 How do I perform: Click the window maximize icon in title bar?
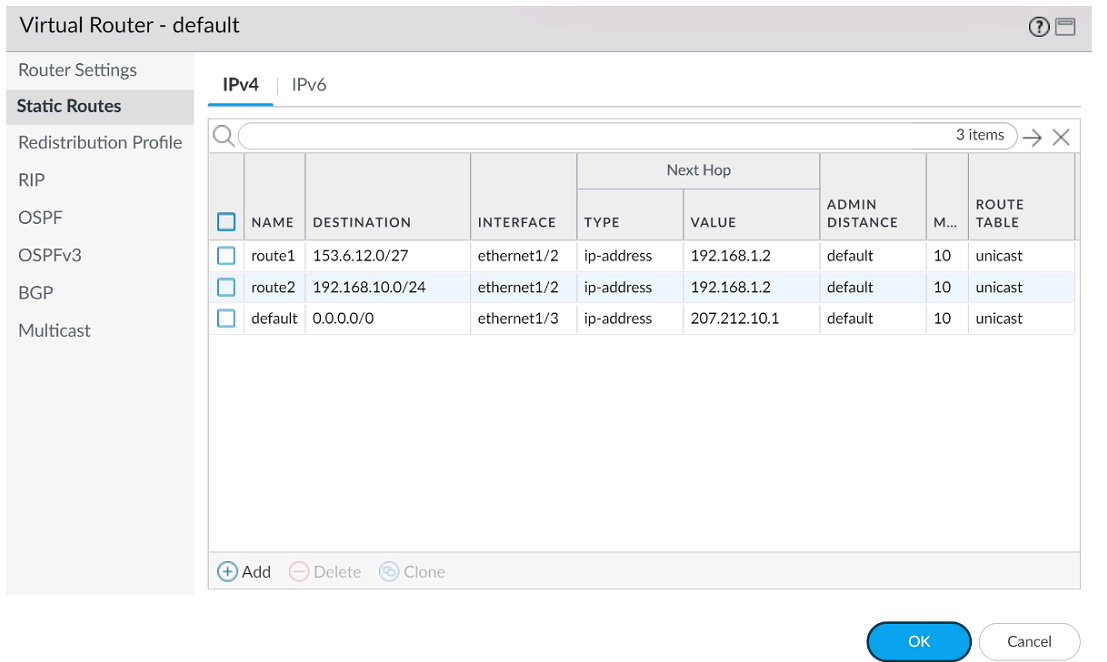(1065, 27)
